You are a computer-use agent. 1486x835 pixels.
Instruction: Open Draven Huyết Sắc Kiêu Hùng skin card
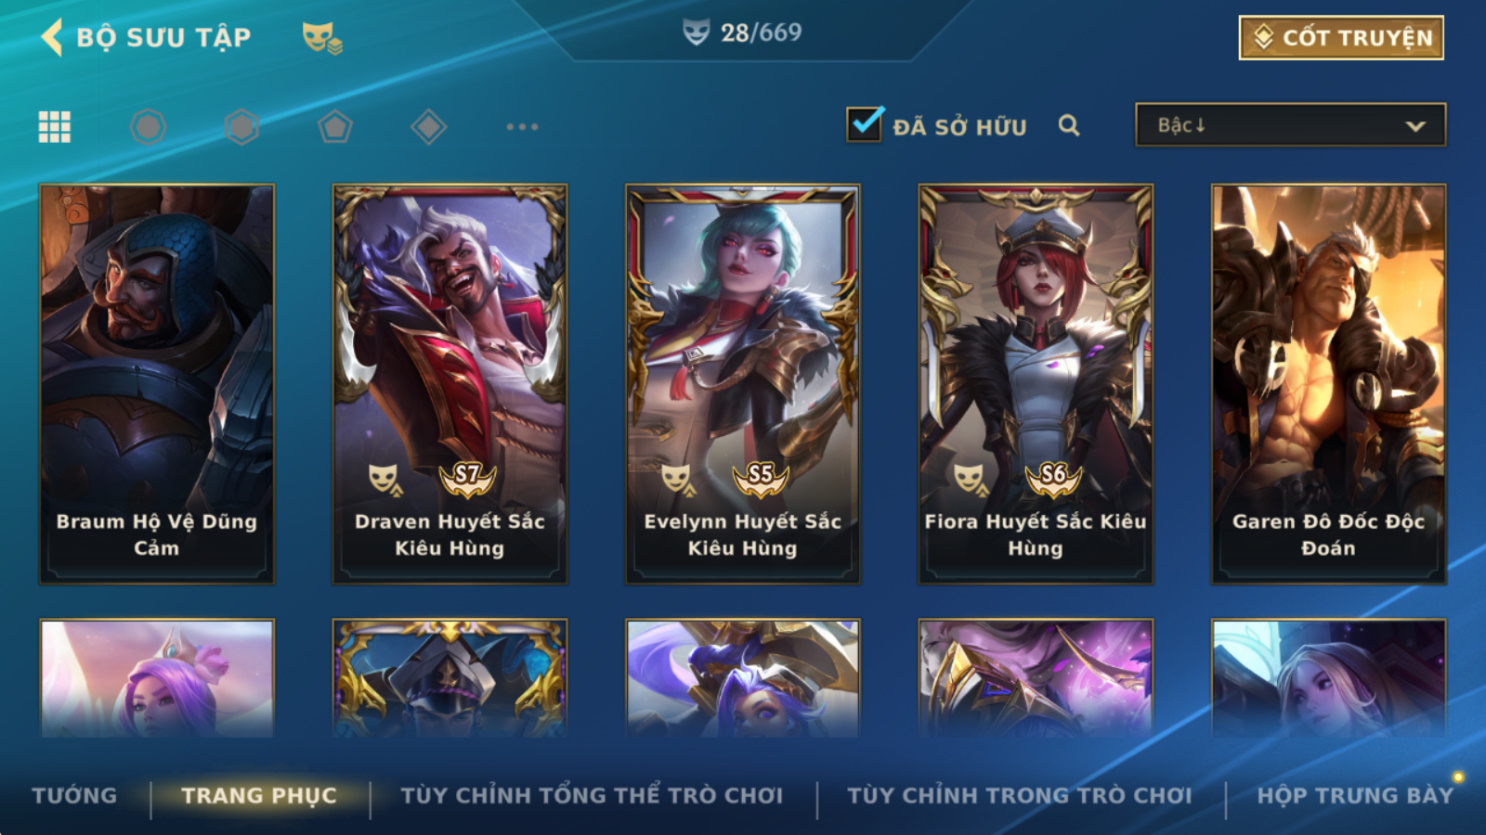pyautogui.click(x=450, y=384)
